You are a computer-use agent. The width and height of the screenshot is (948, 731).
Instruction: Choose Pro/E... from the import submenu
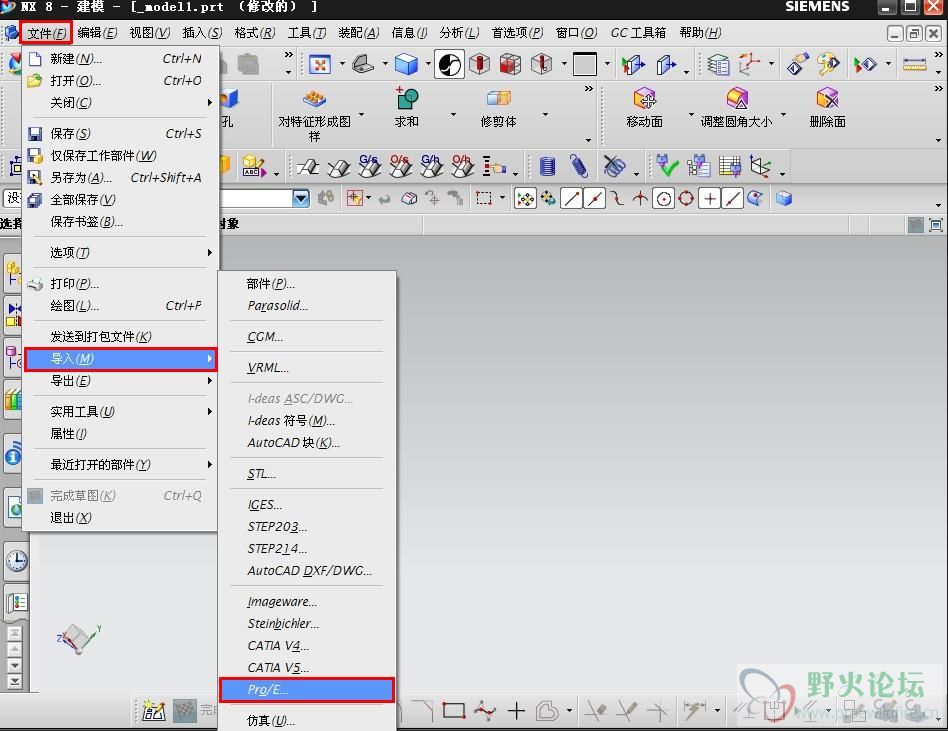[x=307, y=690]
